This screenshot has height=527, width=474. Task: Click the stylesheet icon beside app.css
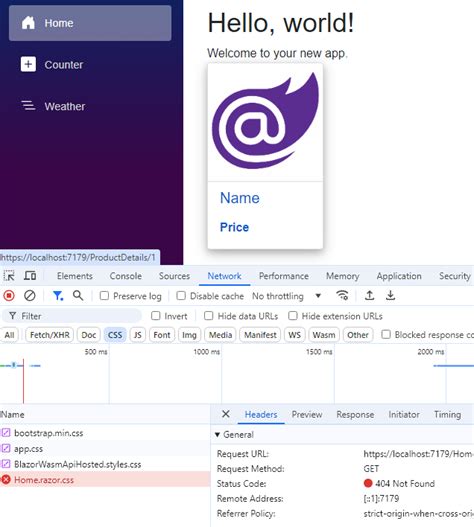pyautogui.click(x=6, y=448)
